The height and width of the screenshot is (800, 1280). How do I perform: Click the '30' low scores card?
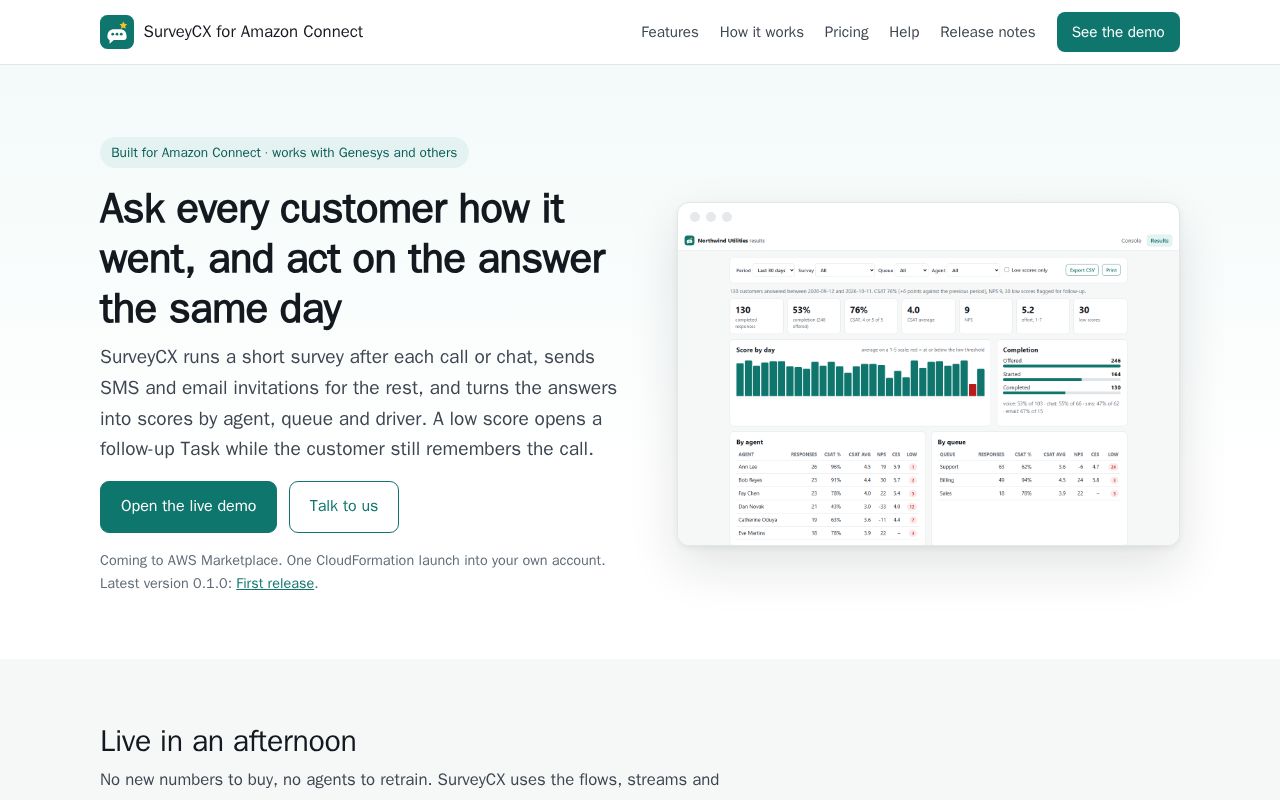click(x=1100, y=316)
